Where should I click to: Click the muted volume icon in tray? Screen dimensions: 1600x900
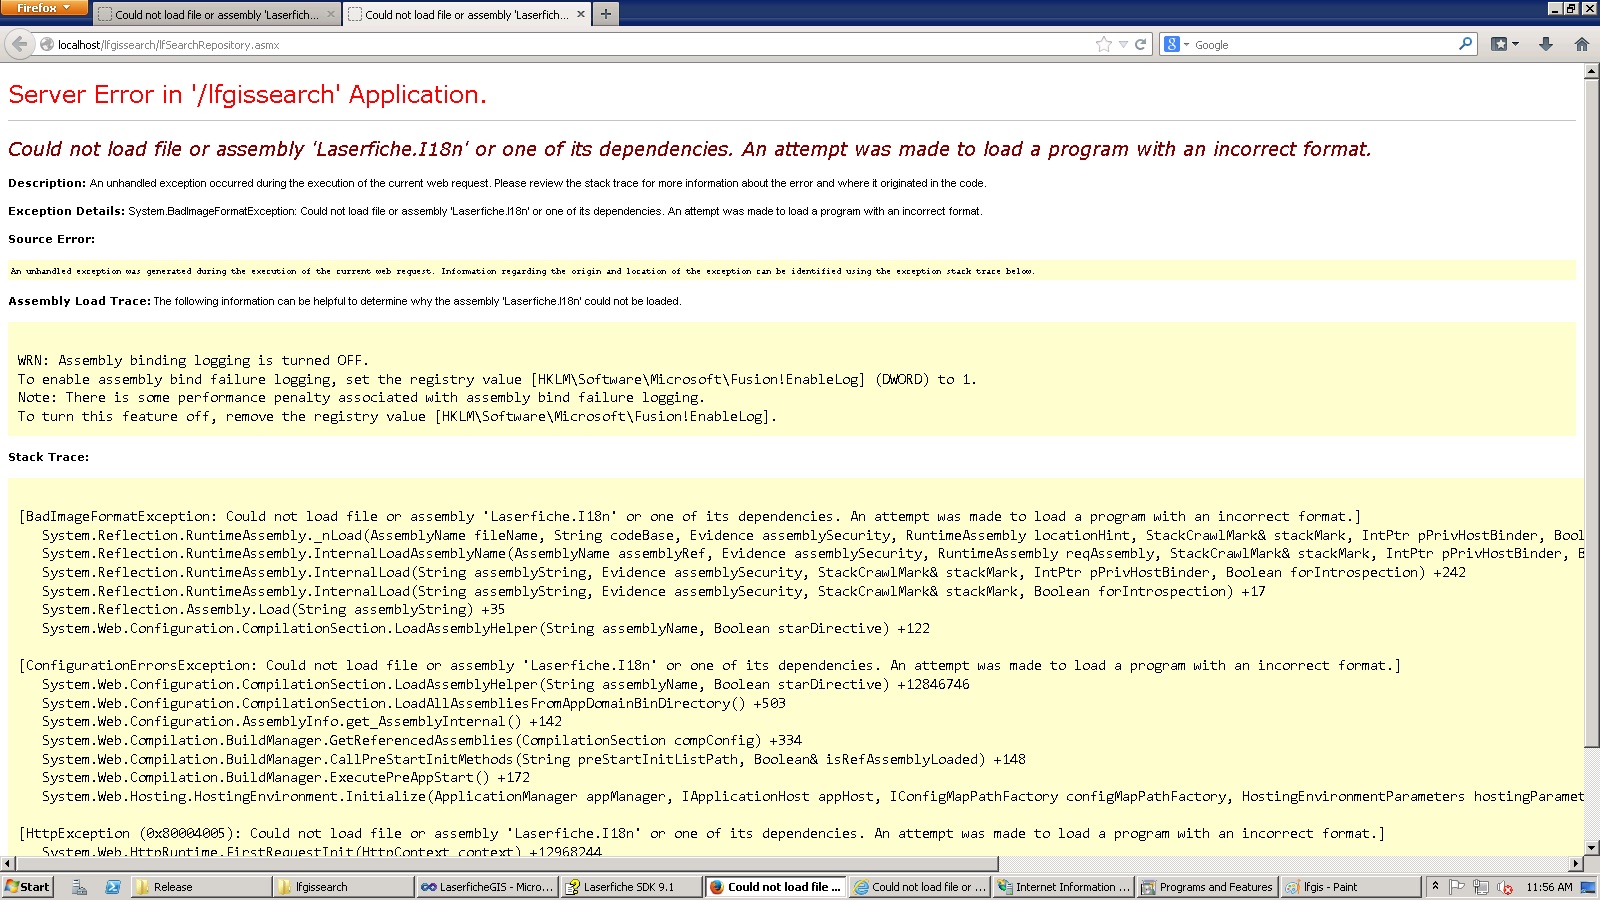[x=1504, y=887]
